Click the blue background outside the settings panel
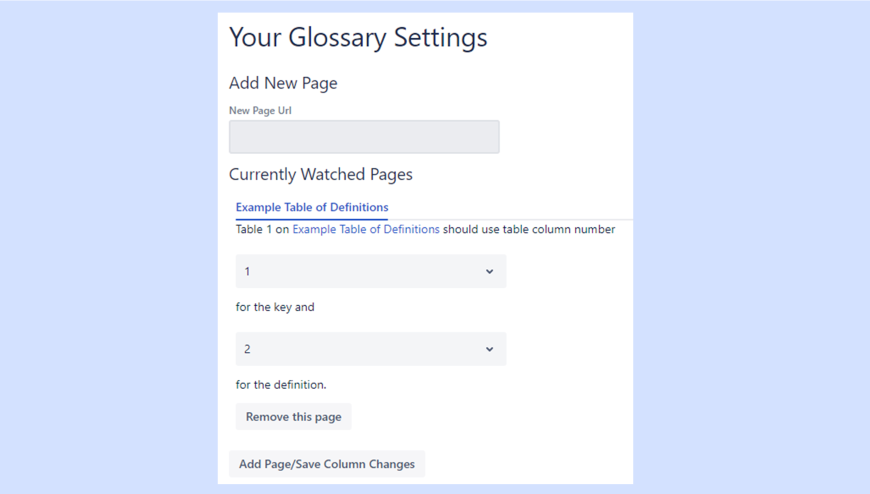870x494 pixels. (x=750, y=250)
